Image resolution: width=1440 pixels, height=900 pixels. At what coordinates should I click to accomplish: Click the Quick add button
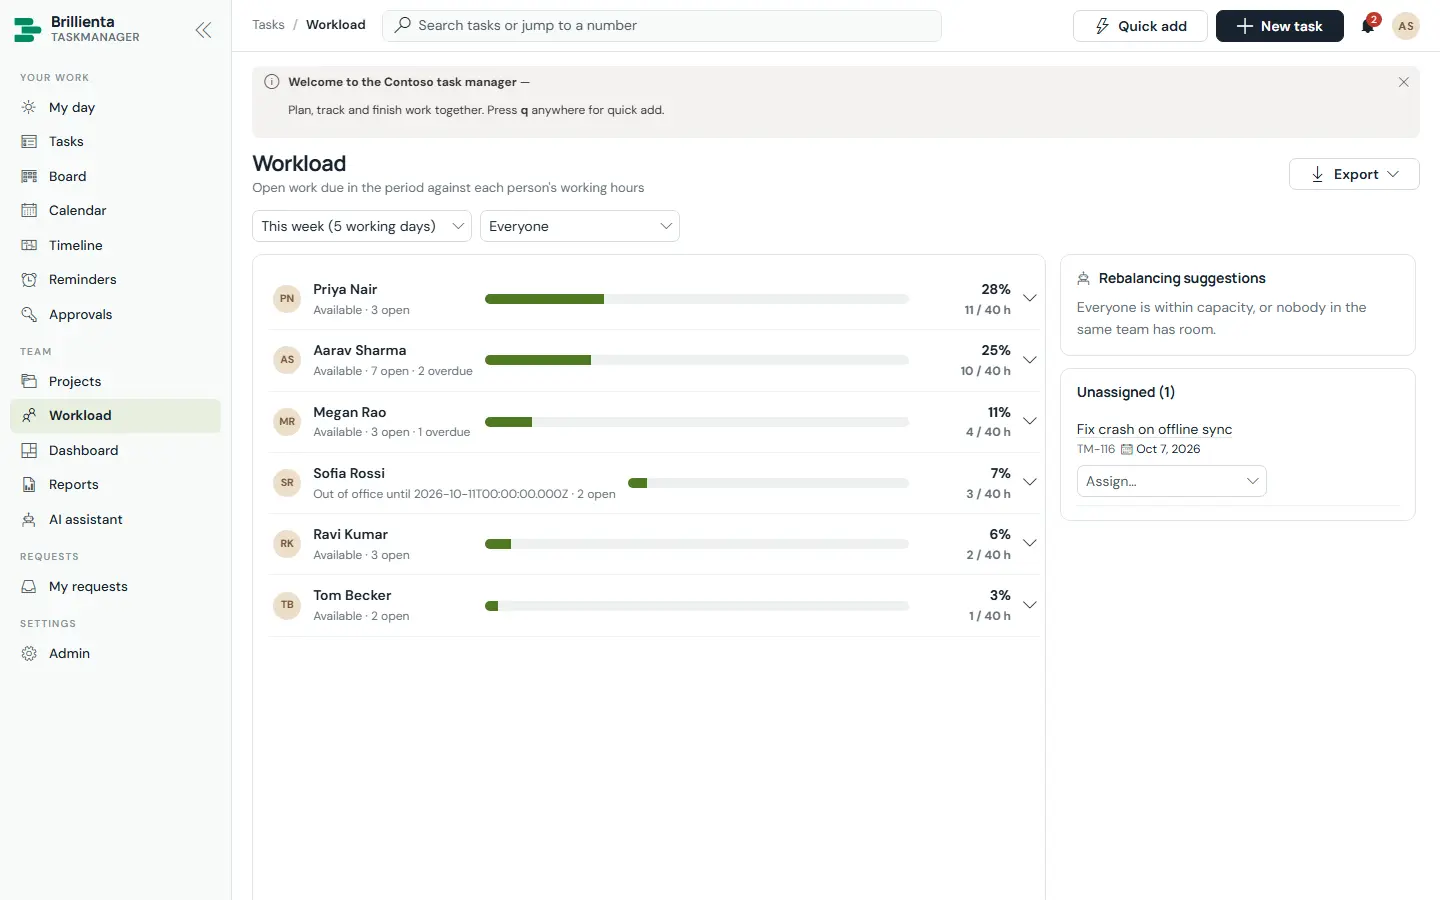1140,26
